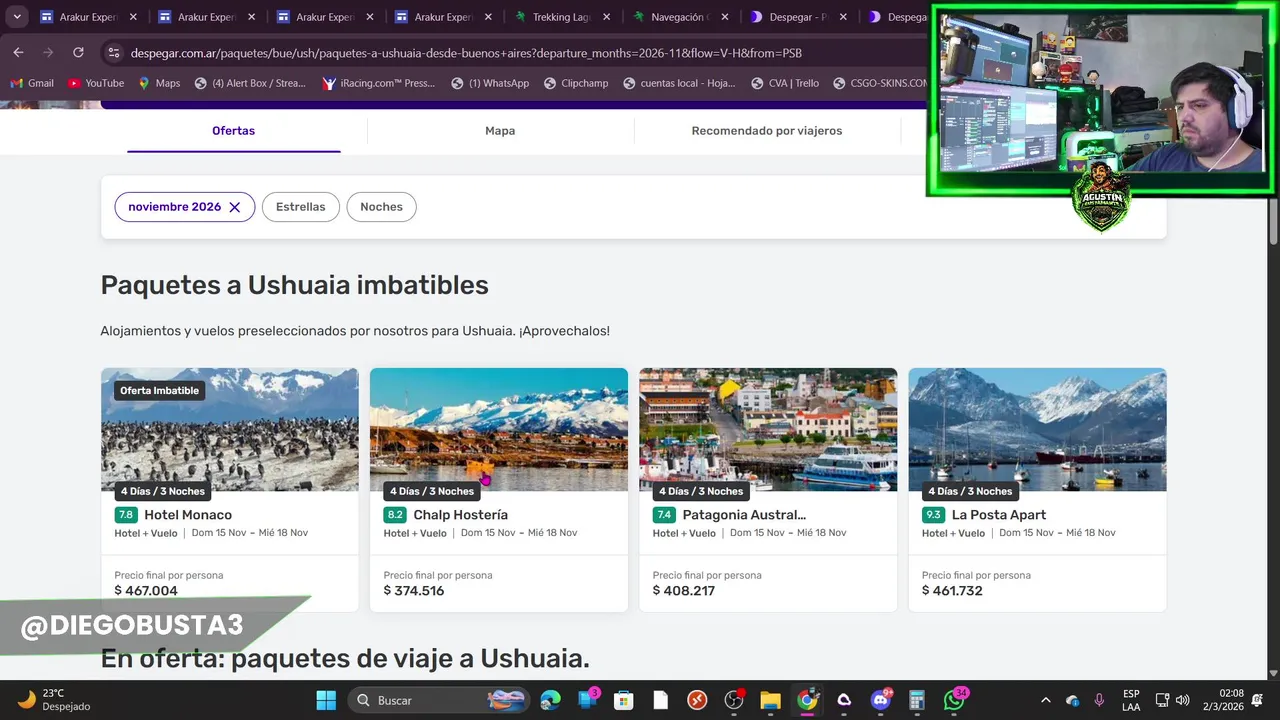Click the 8.2 rating badge
Viewport: 1280px width, 720px height.
[395, 515]
